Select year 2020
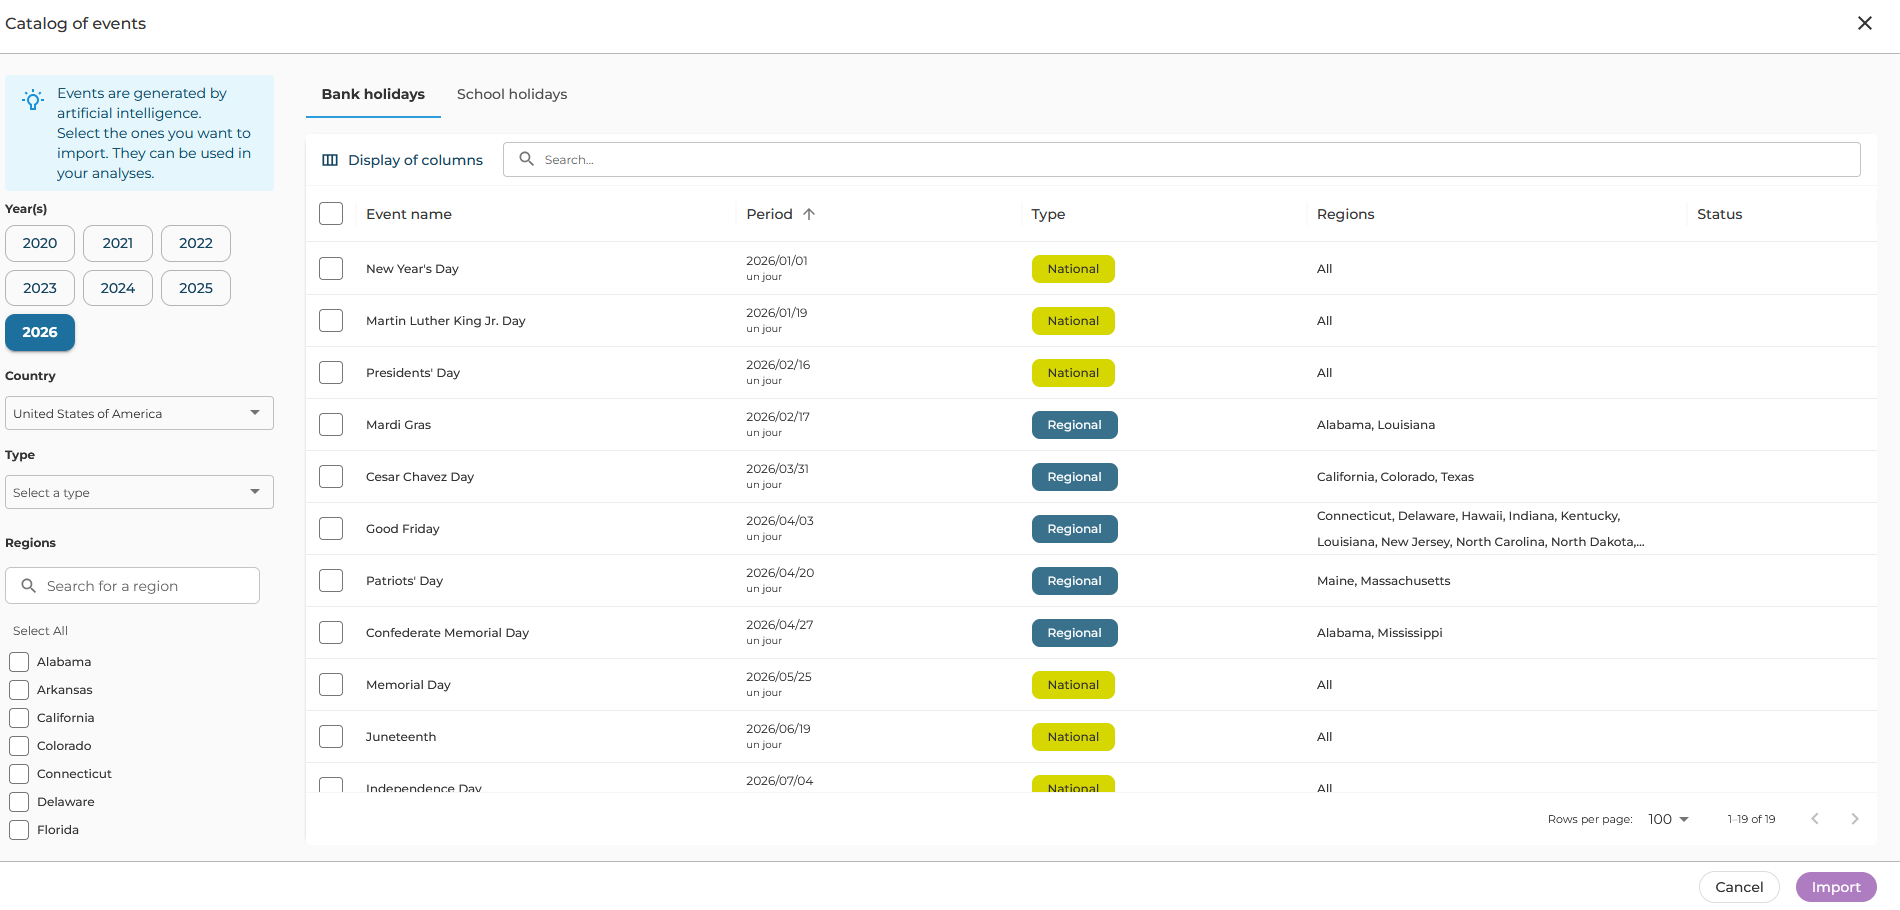 (40, 243)
